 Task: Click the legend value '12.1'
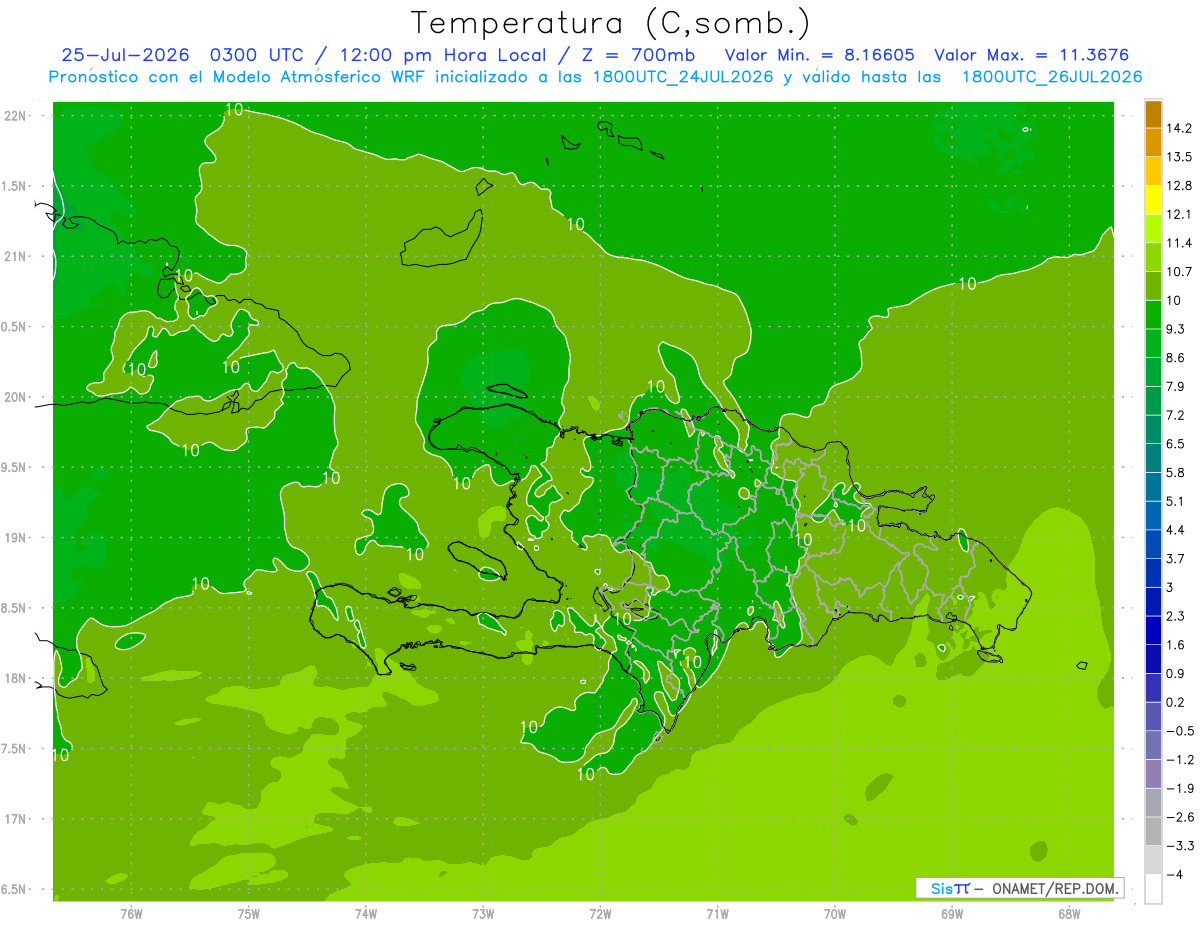click(x=1180, y=215)
